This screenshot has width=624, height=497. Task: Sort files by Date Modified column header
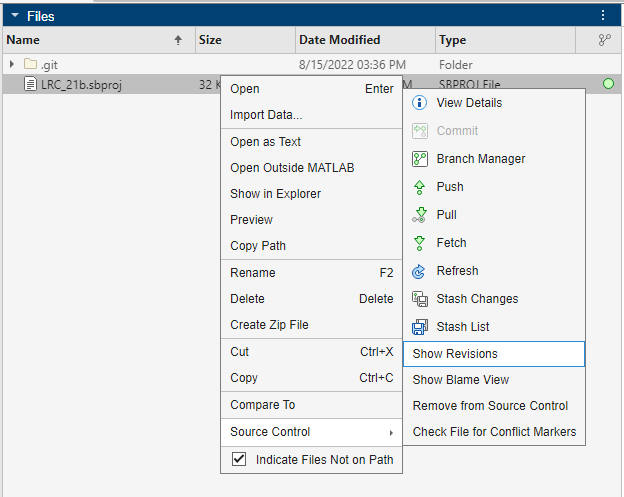(x=340, y=40)
